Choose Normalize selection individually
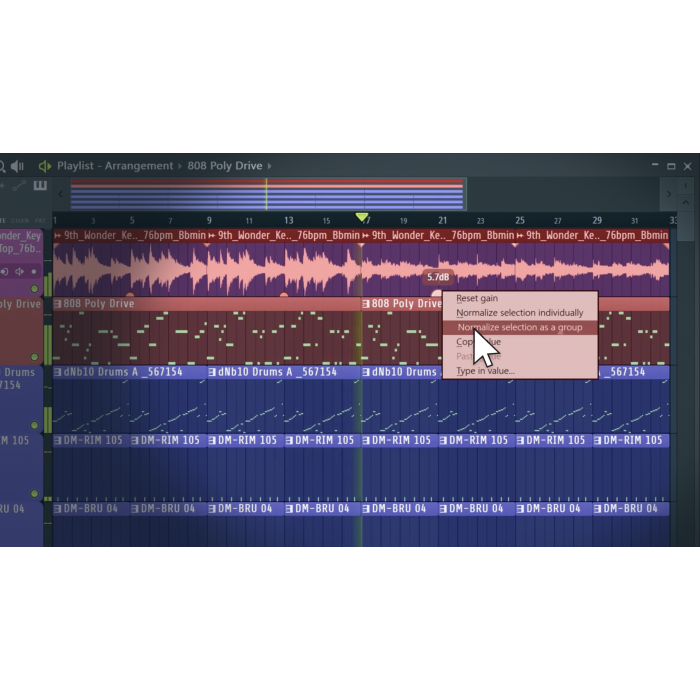Screen dimensions: 700x700 pos(520,312)
